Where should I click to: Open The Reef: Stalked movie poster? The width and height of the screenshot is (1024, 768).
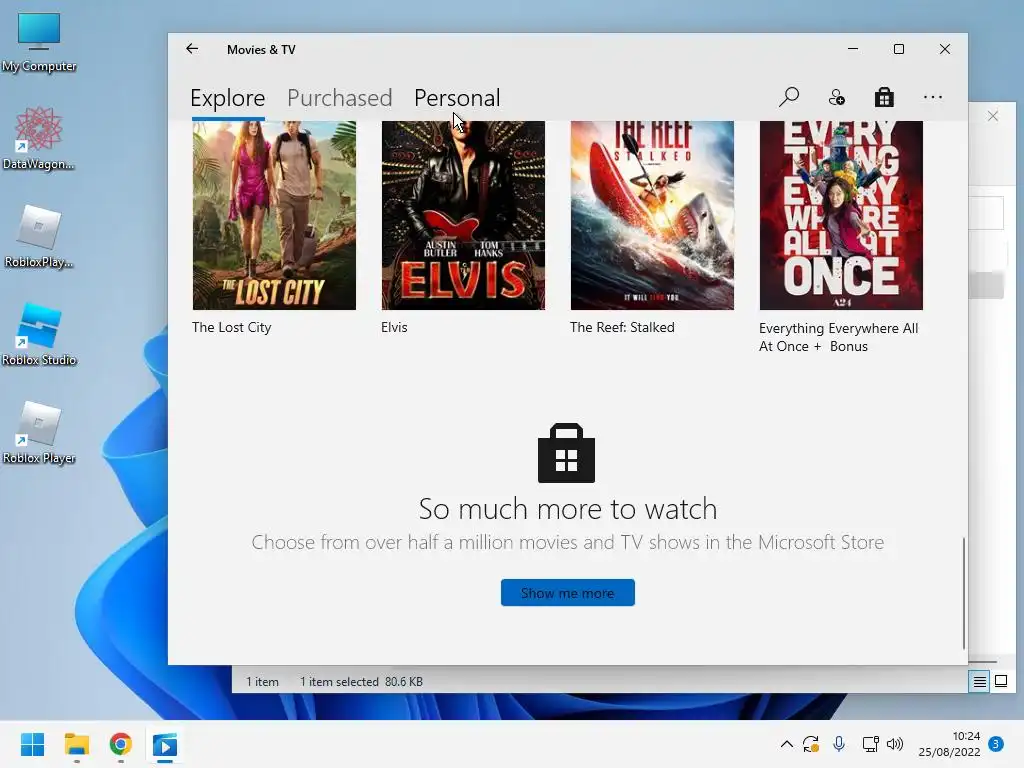(652, 216)
